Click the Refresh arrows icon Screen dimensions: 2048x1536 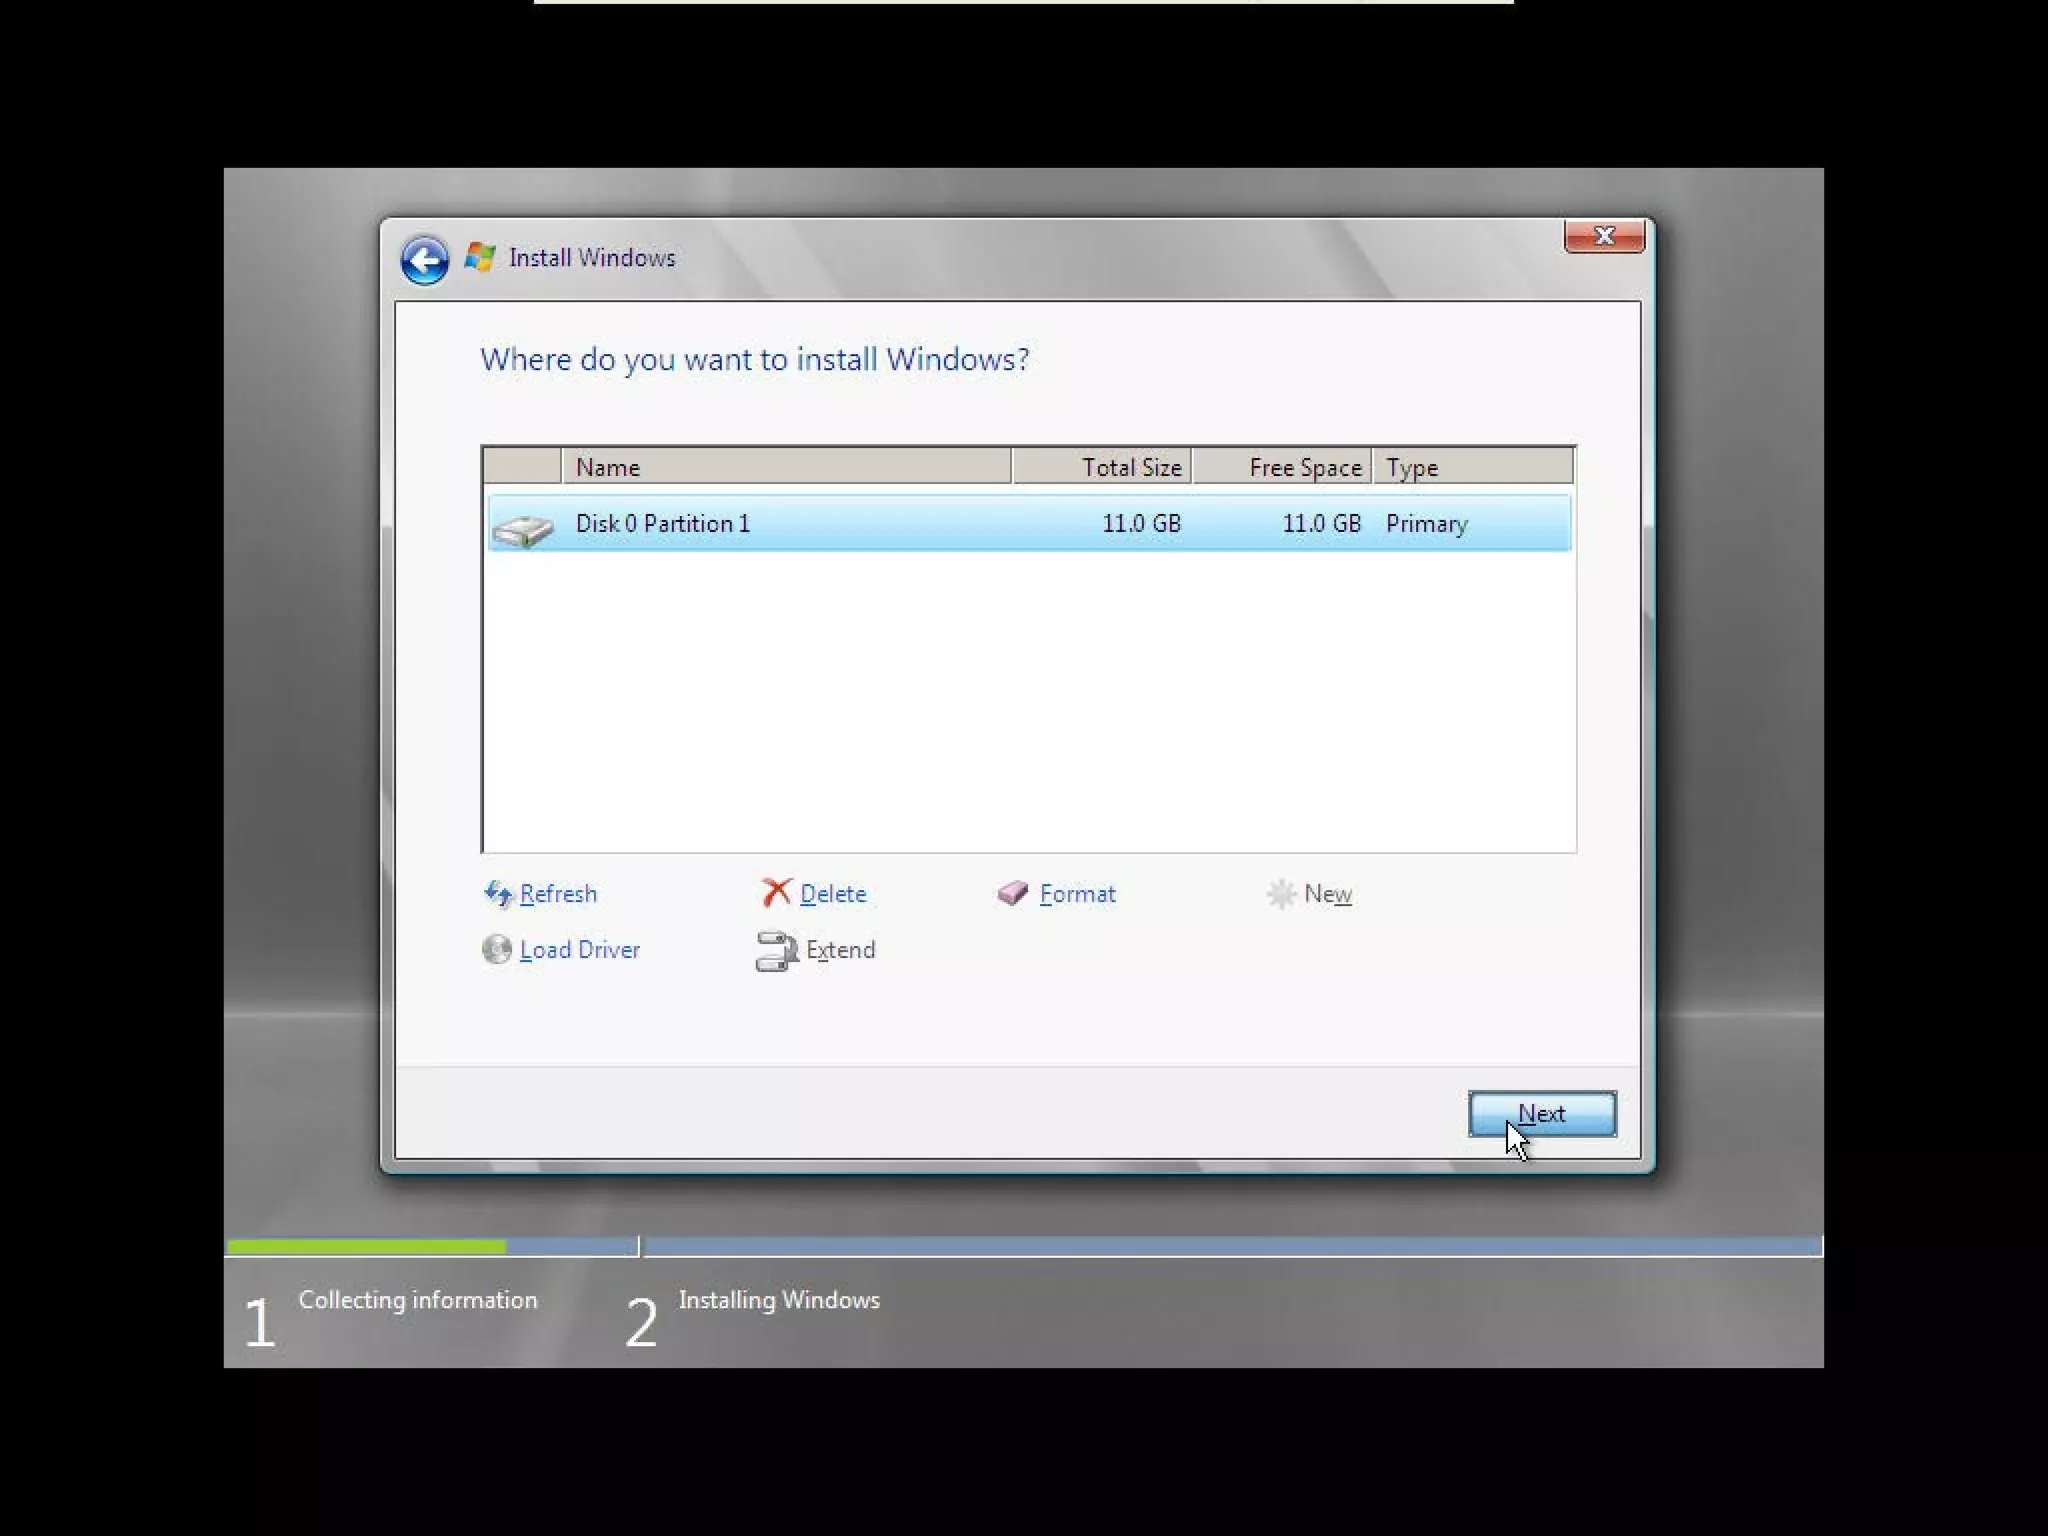tap(498, 893)
